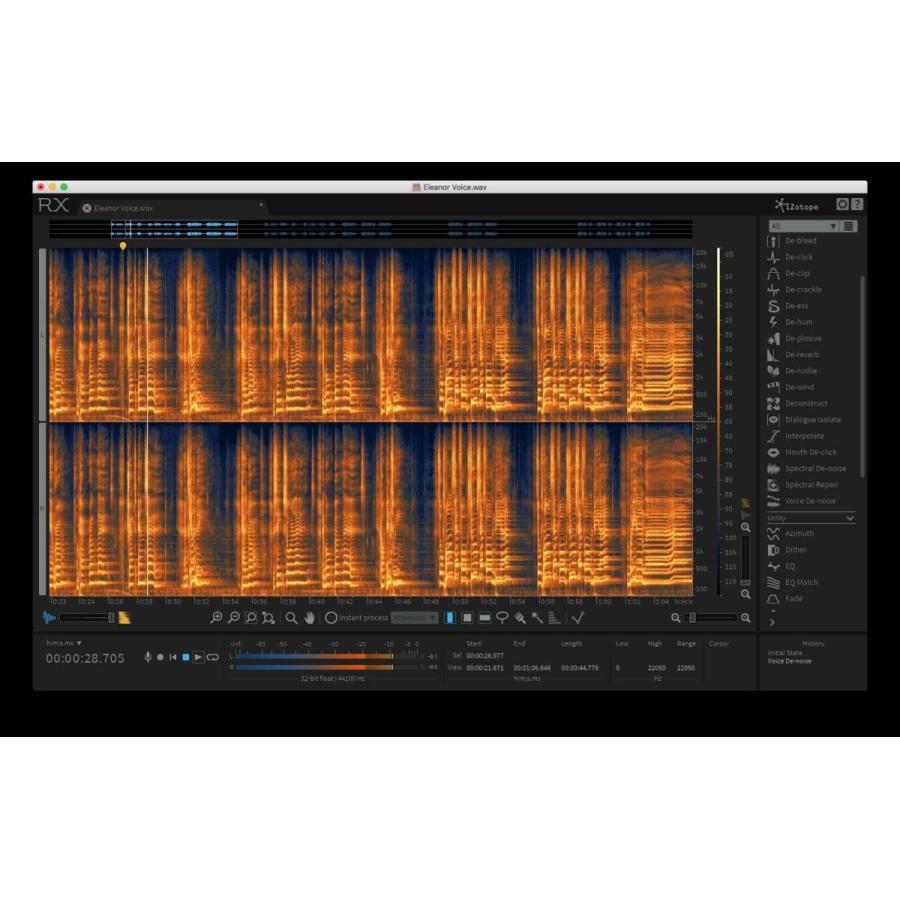
Task: Enable time-frequency selection tool
Action: tap(468, 618)
